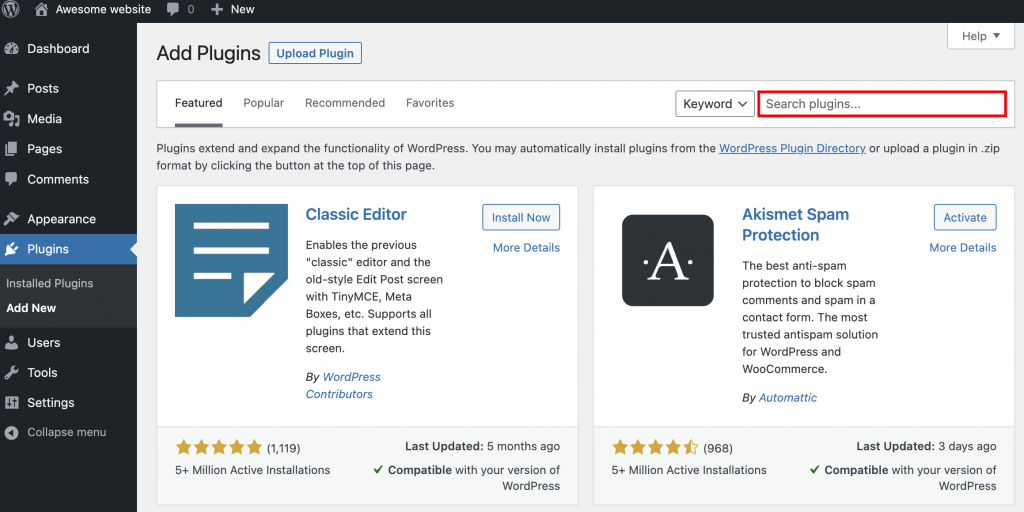Click the Appearance paintbrush icon
The width and height of the screenshot is (1024, 512).
(12, 219)
